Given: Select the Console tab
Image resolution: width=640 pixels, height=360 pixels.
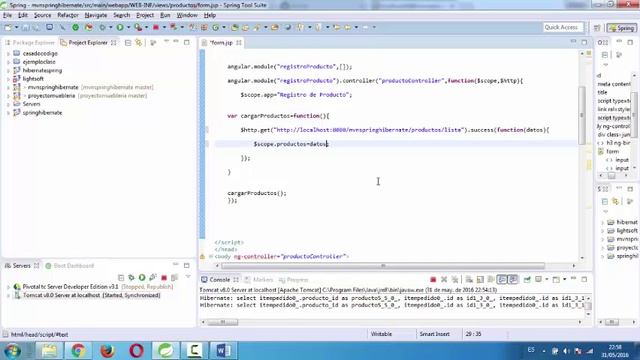Looking at the screenshot, I should click(x=220, y=280).
